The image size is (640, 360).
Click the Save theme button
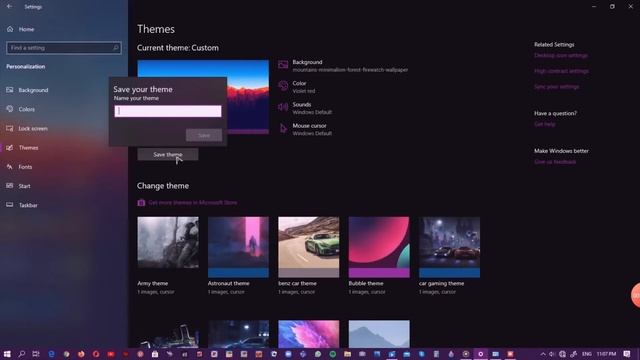[x=168, y=154]
